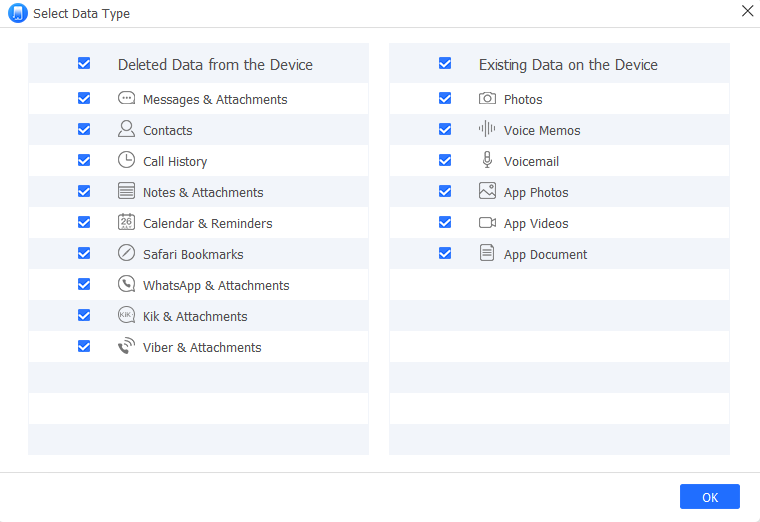
Task: Click the "Messages & Attachments" label
Action: coord(215,99)
